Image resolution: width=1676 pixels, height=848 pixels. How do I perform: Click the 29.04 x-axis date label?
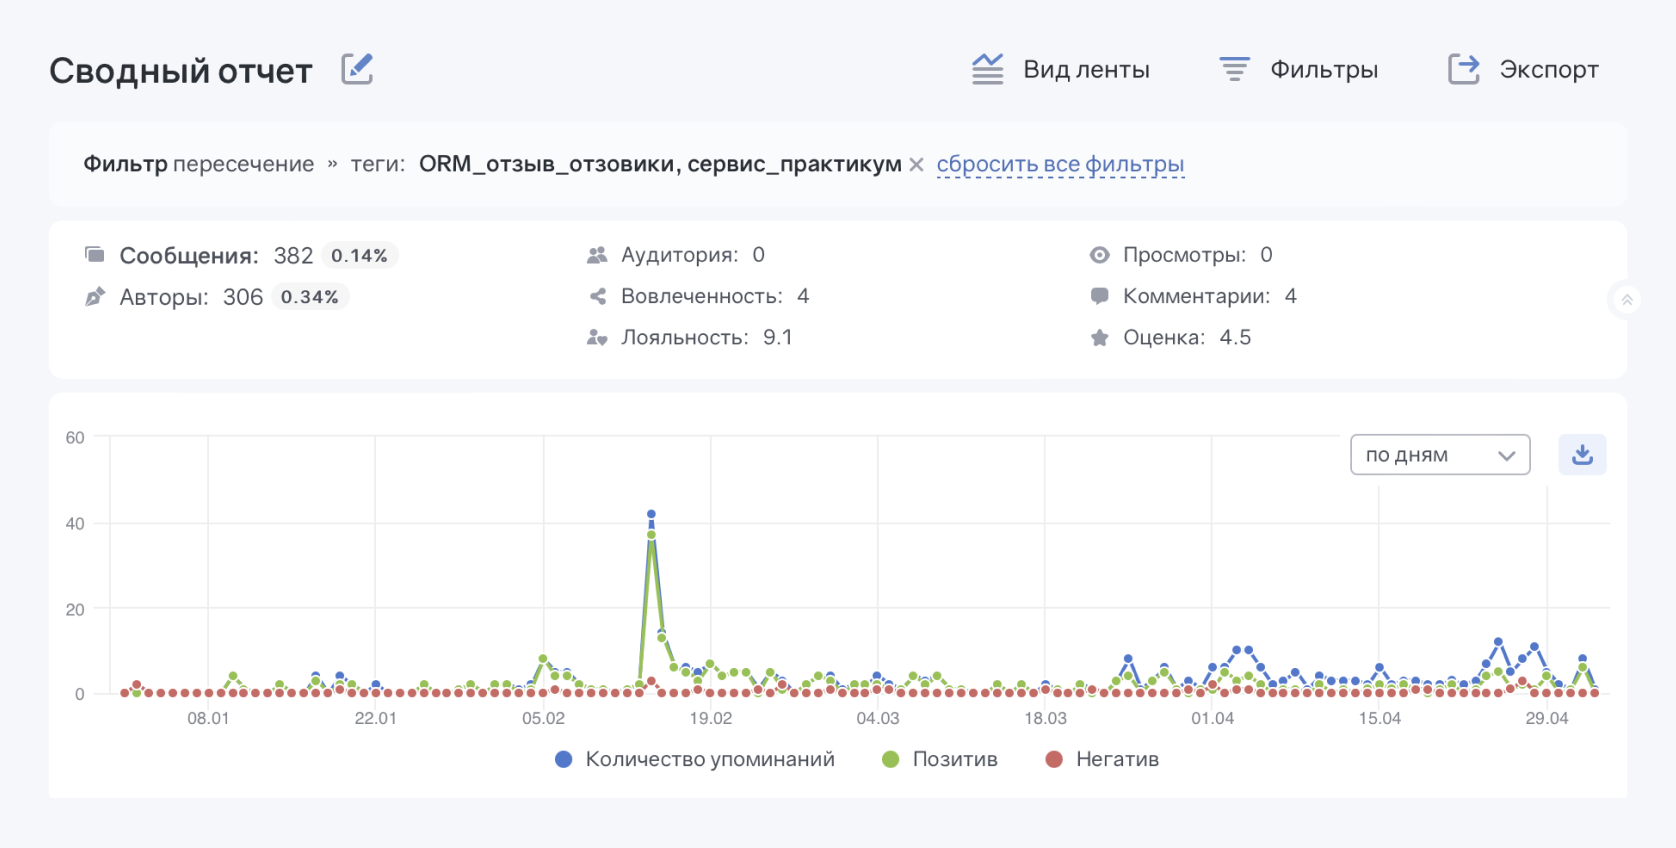coord(1547,718)
